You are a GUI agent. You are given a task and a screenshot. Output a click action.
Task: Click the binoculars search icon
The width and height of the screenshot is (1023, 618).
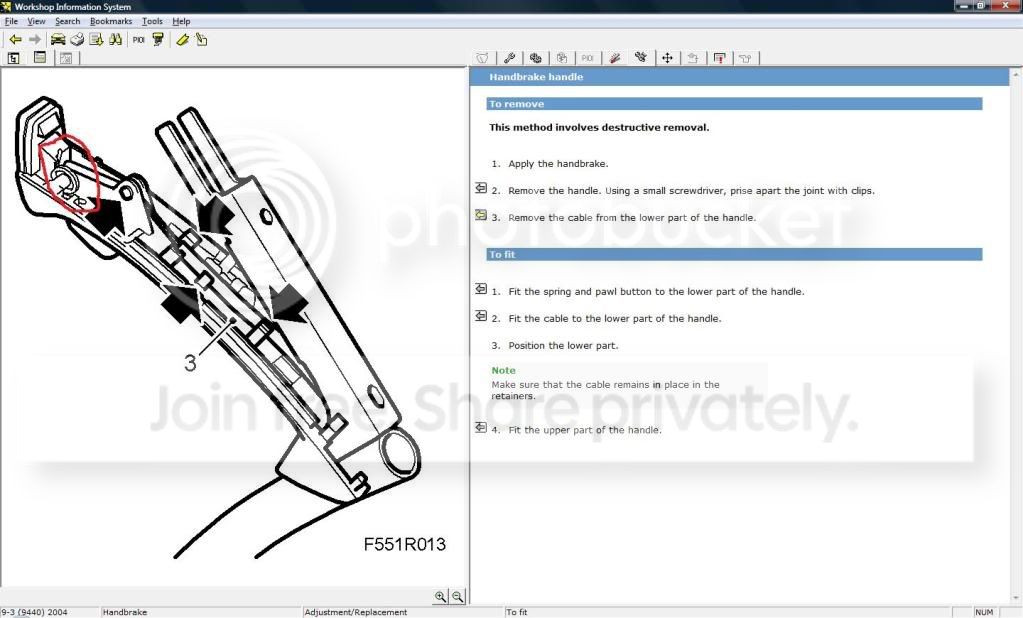[115, 40]
